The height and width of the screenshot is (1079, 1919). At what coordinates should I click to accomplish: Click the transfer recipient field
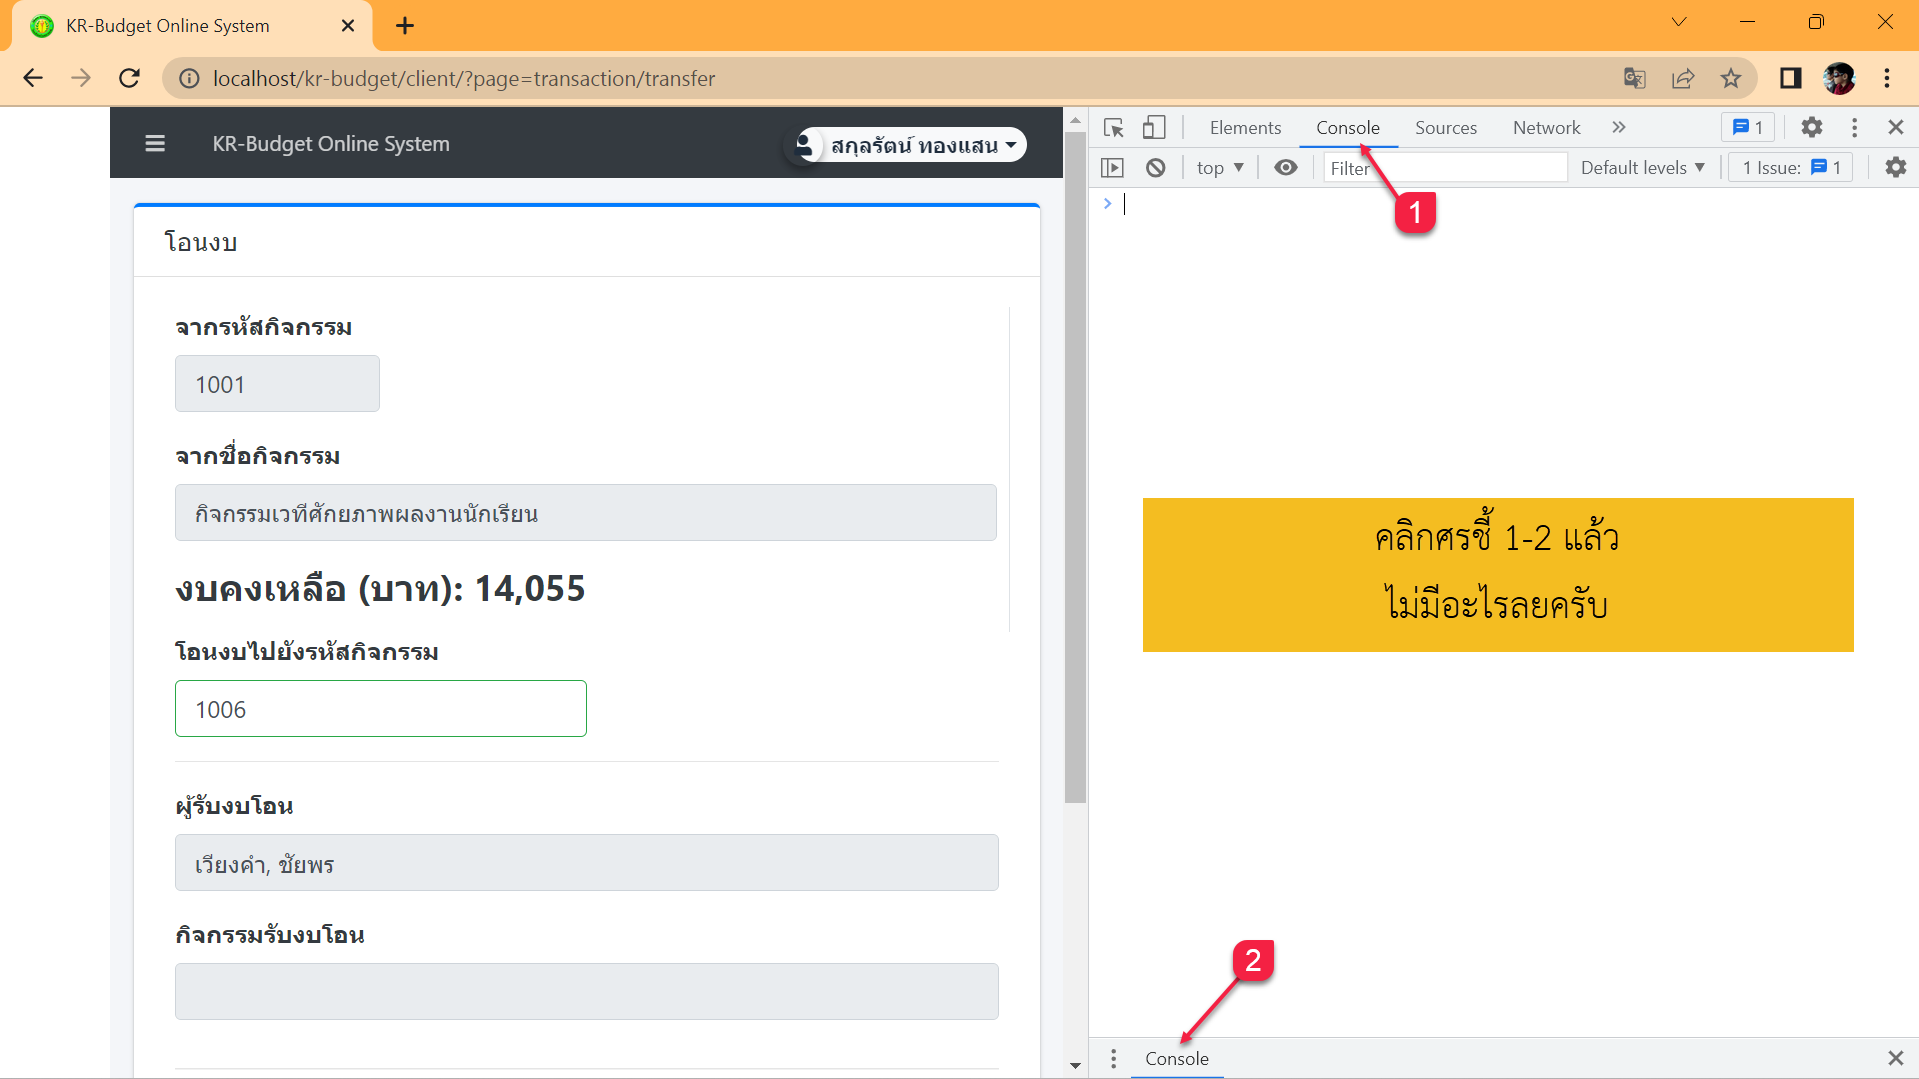point(587,863)
